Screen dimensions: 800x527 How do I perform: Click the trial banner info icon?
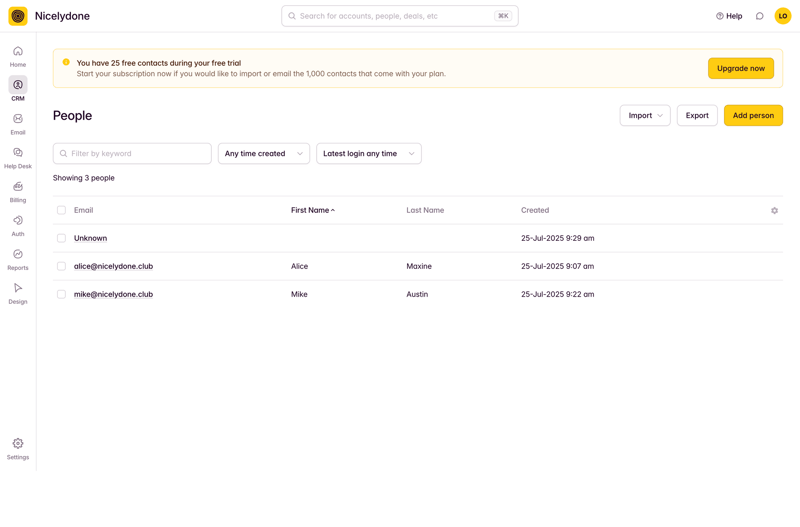66,62
